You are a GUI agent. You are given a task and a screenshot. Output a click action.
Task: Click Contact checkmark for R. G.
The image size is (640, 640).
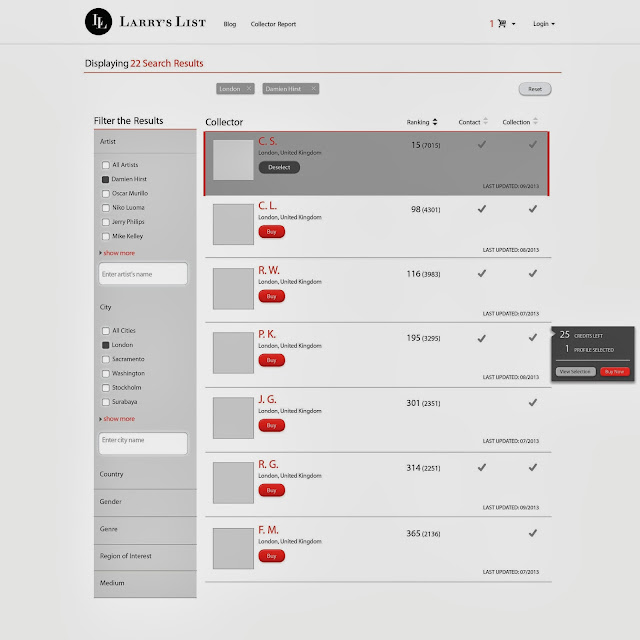coord(482,468)
